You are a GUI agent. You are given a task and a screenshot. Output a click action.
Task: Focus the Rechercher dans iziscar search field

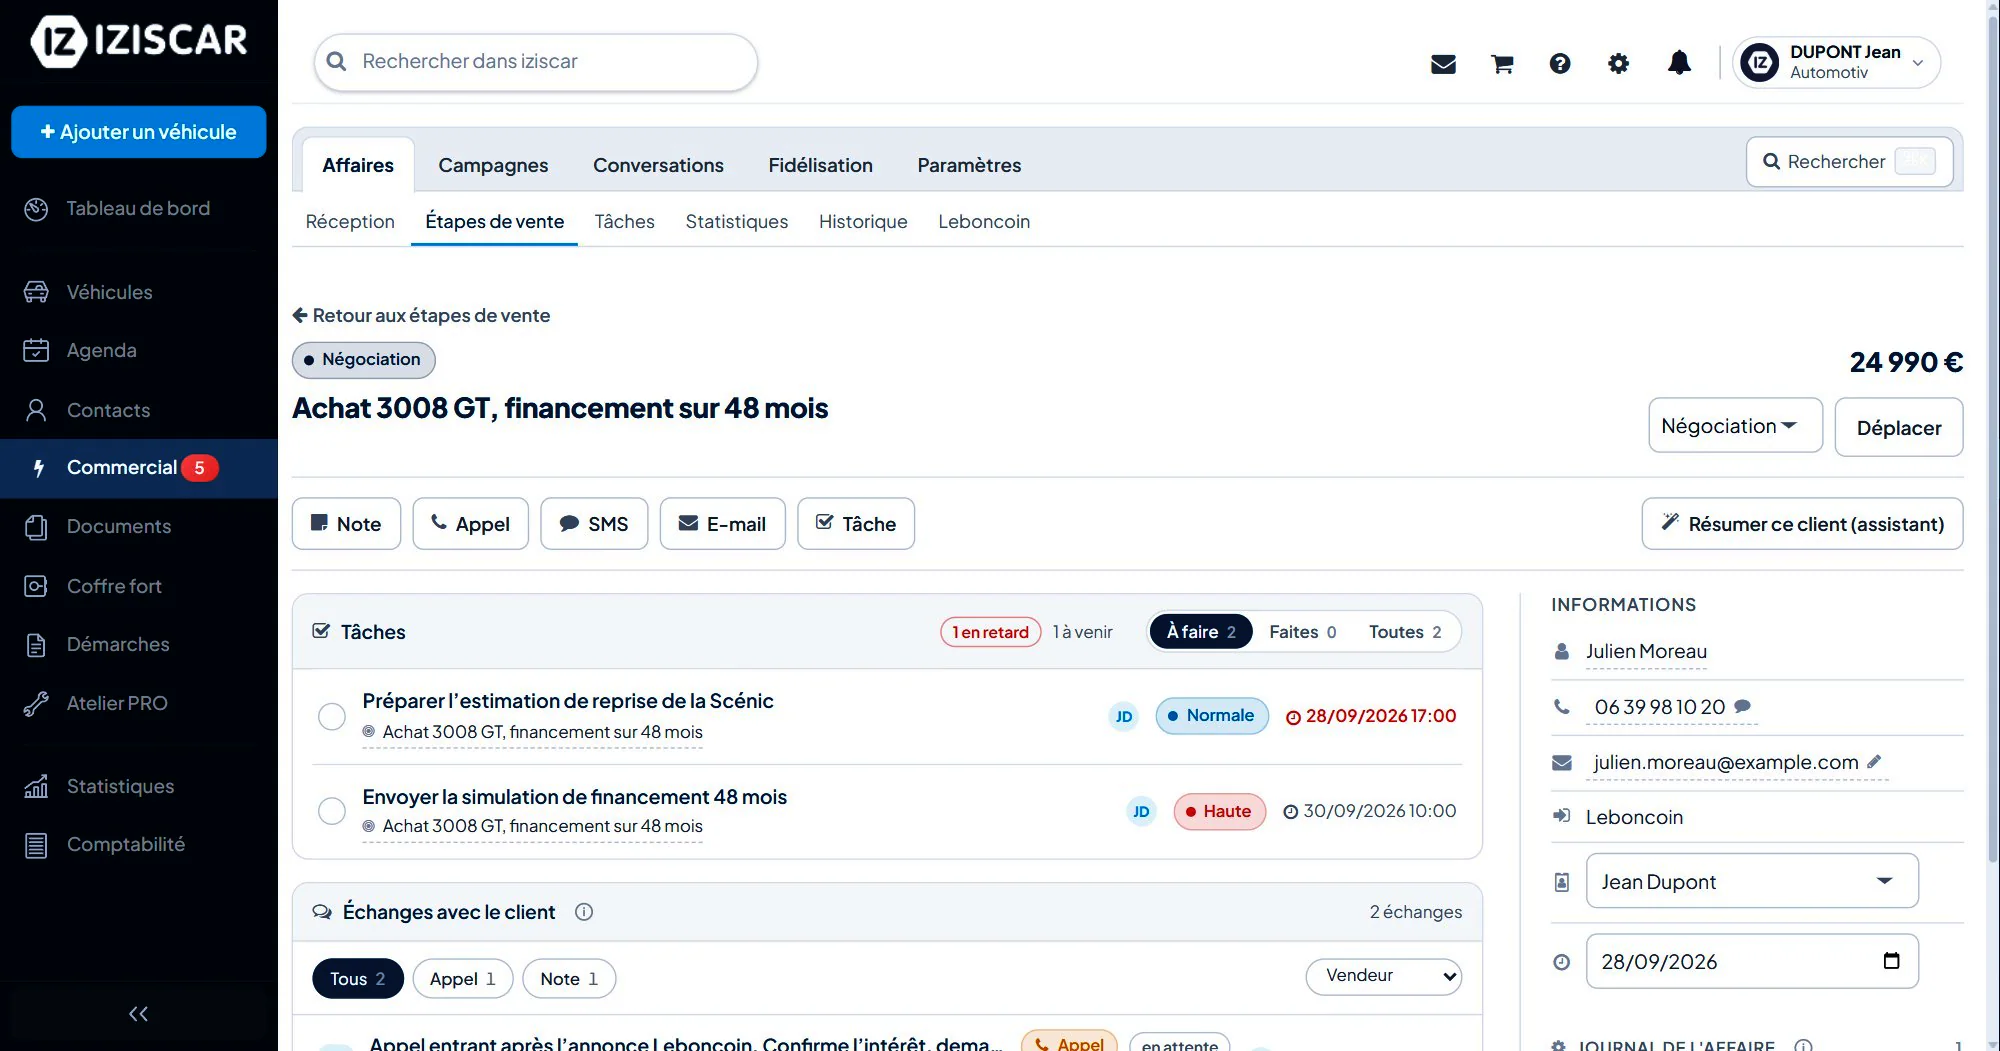click(x=536, y=62)
